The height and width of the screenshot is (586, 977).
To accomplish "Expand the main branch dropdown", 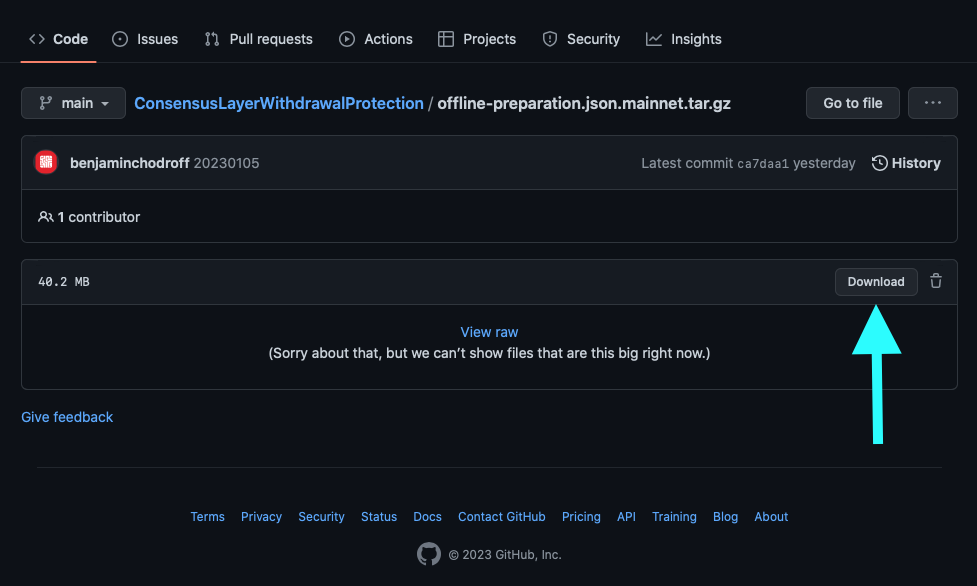I will point(74,103).
